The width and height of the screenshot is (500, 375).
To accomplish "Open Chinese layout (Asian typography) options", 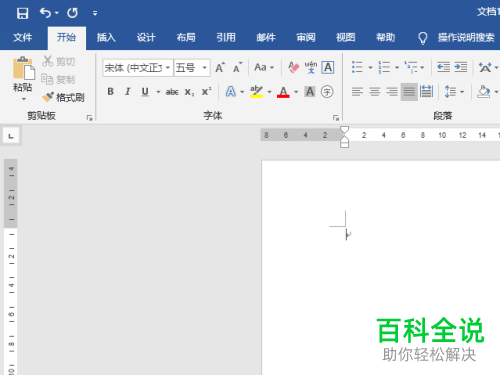I will (x=485, y=67).
